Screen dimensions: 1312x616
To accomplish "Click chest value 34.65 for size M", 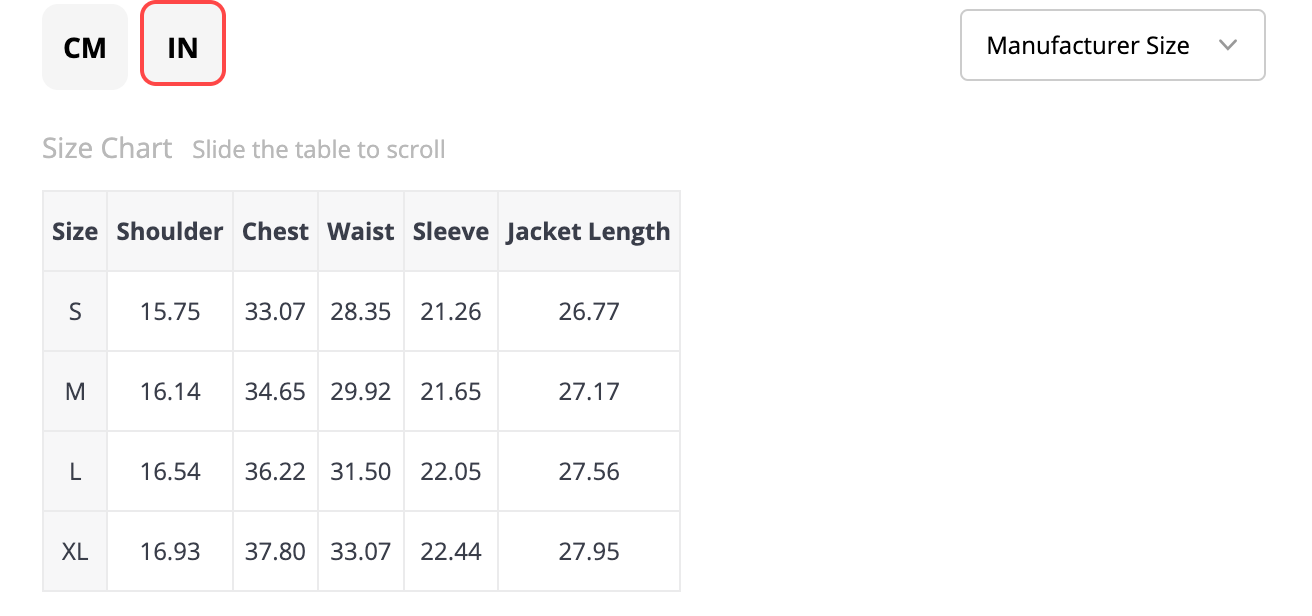I will tap(275, 391).
